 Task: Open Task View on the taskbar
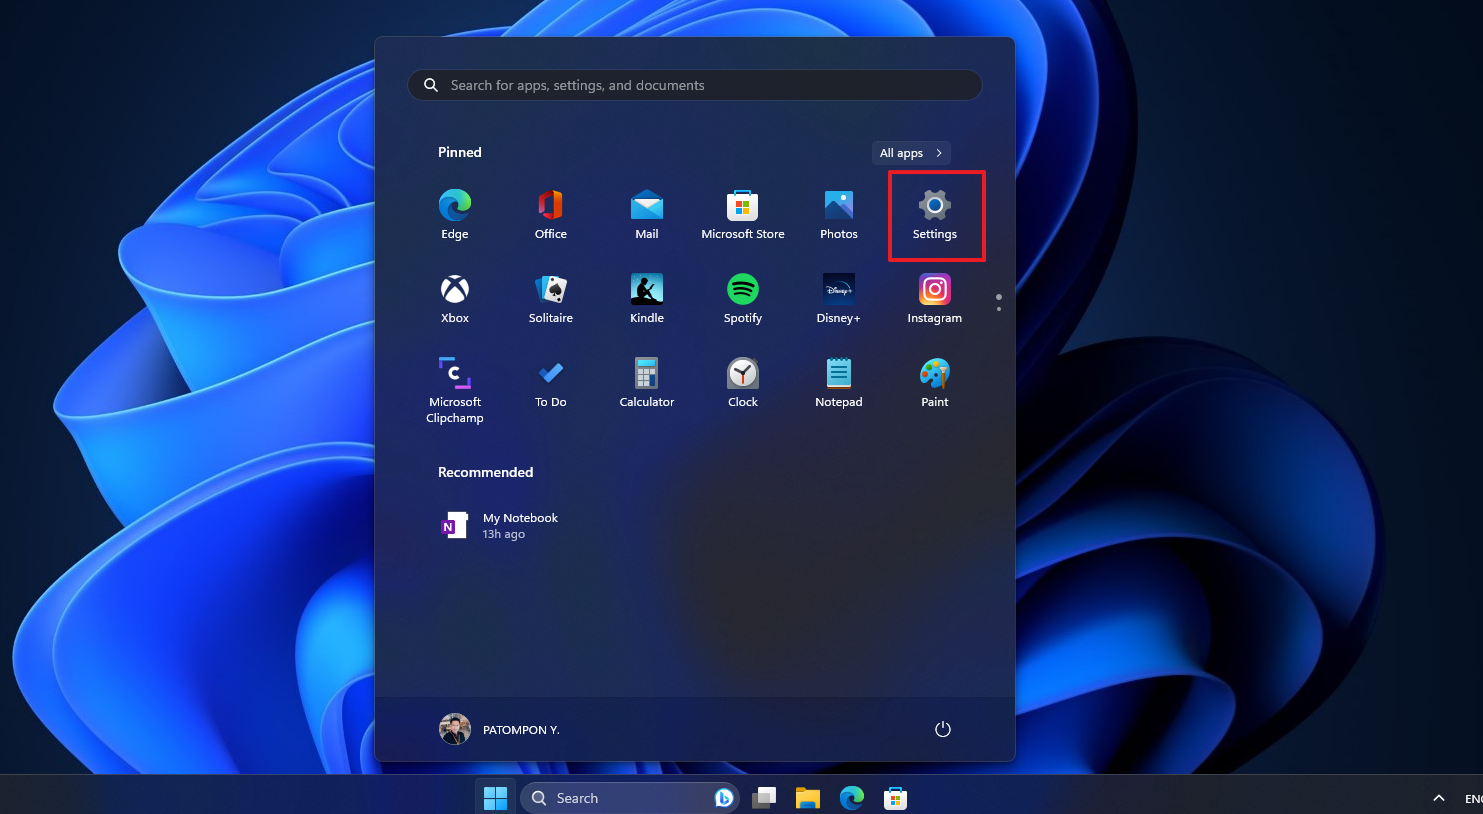(x=765, y=798)
